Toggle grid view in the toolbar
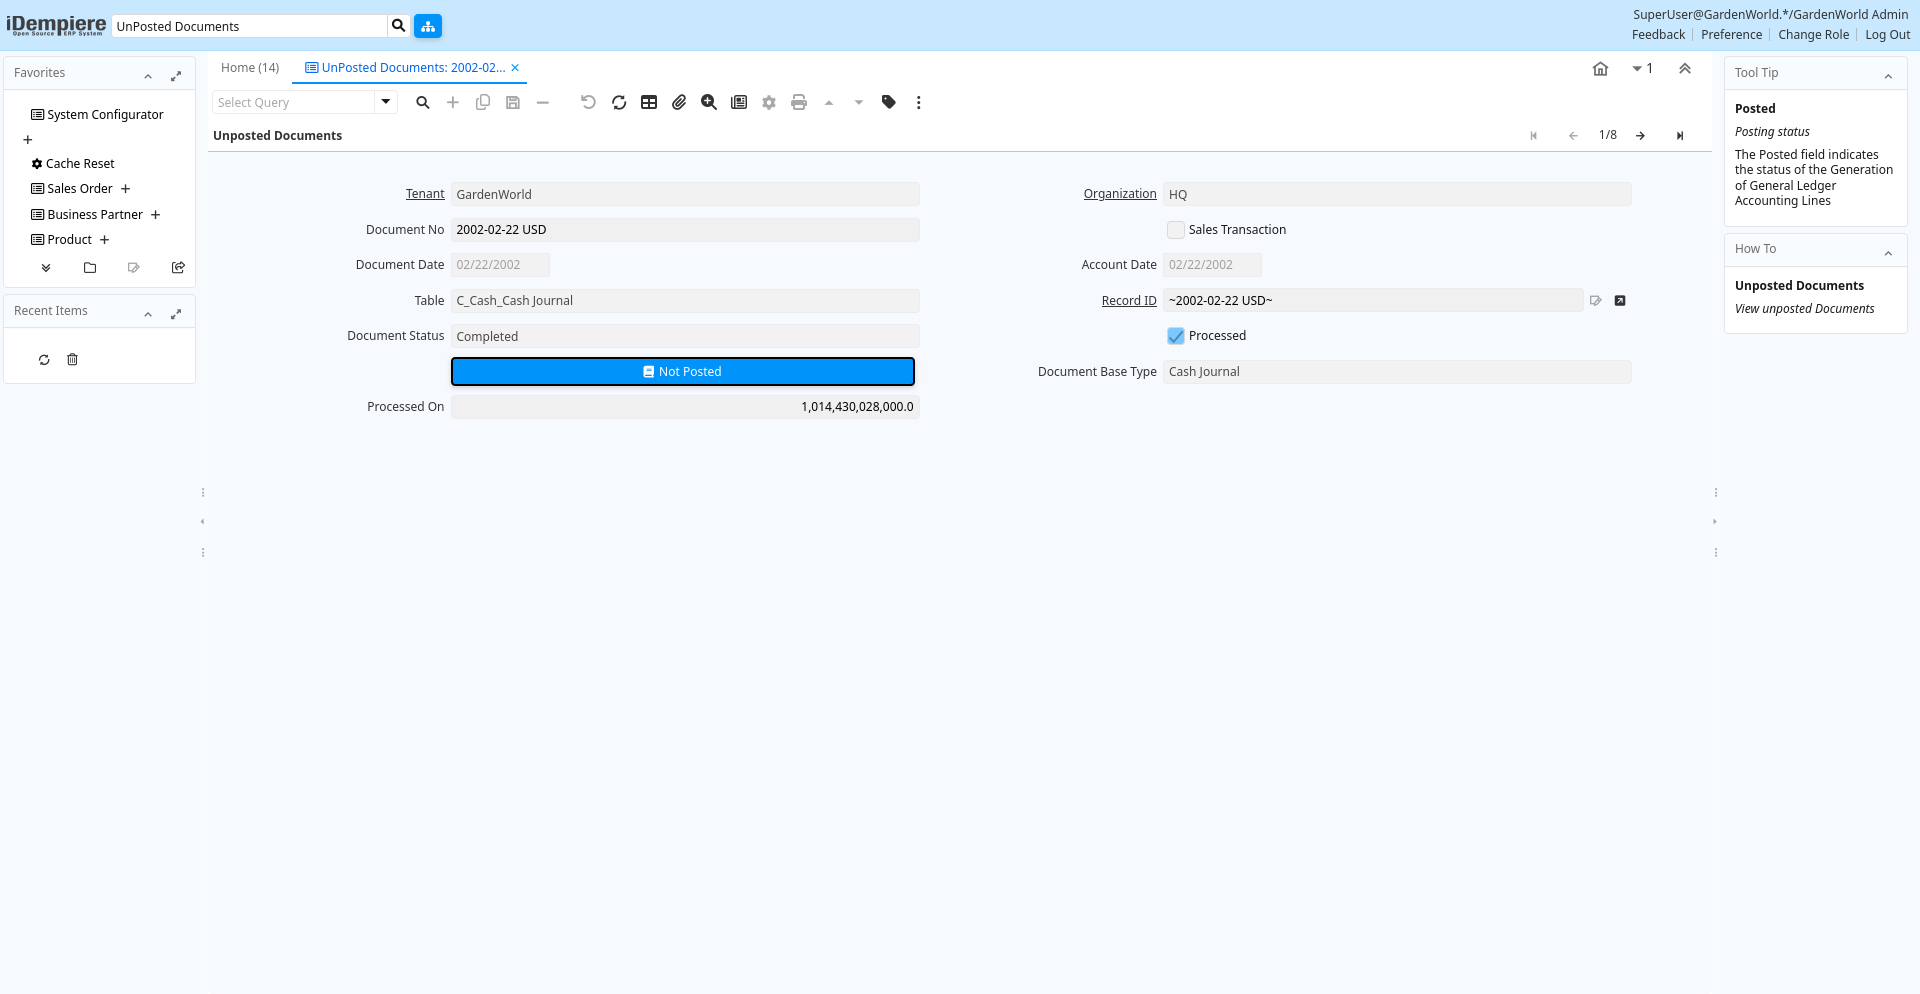 click(x=649, y=102)
